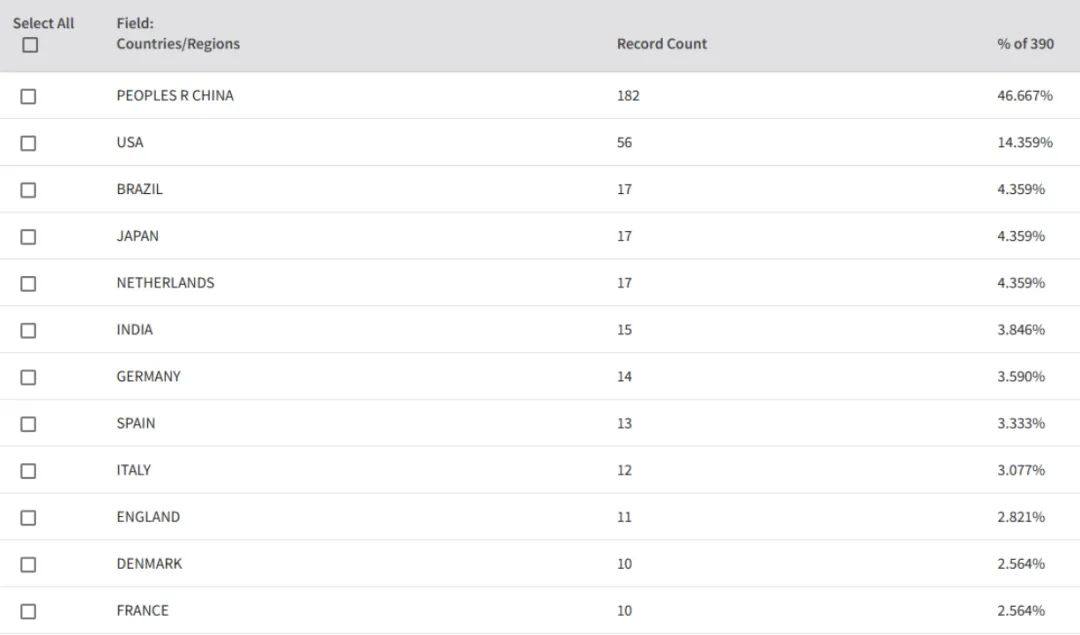Image resolution: width=1080 pixels, height=635 pixels.
Task: Tick the DENMARK row checkbox
Action: click(x=28, y=565)
